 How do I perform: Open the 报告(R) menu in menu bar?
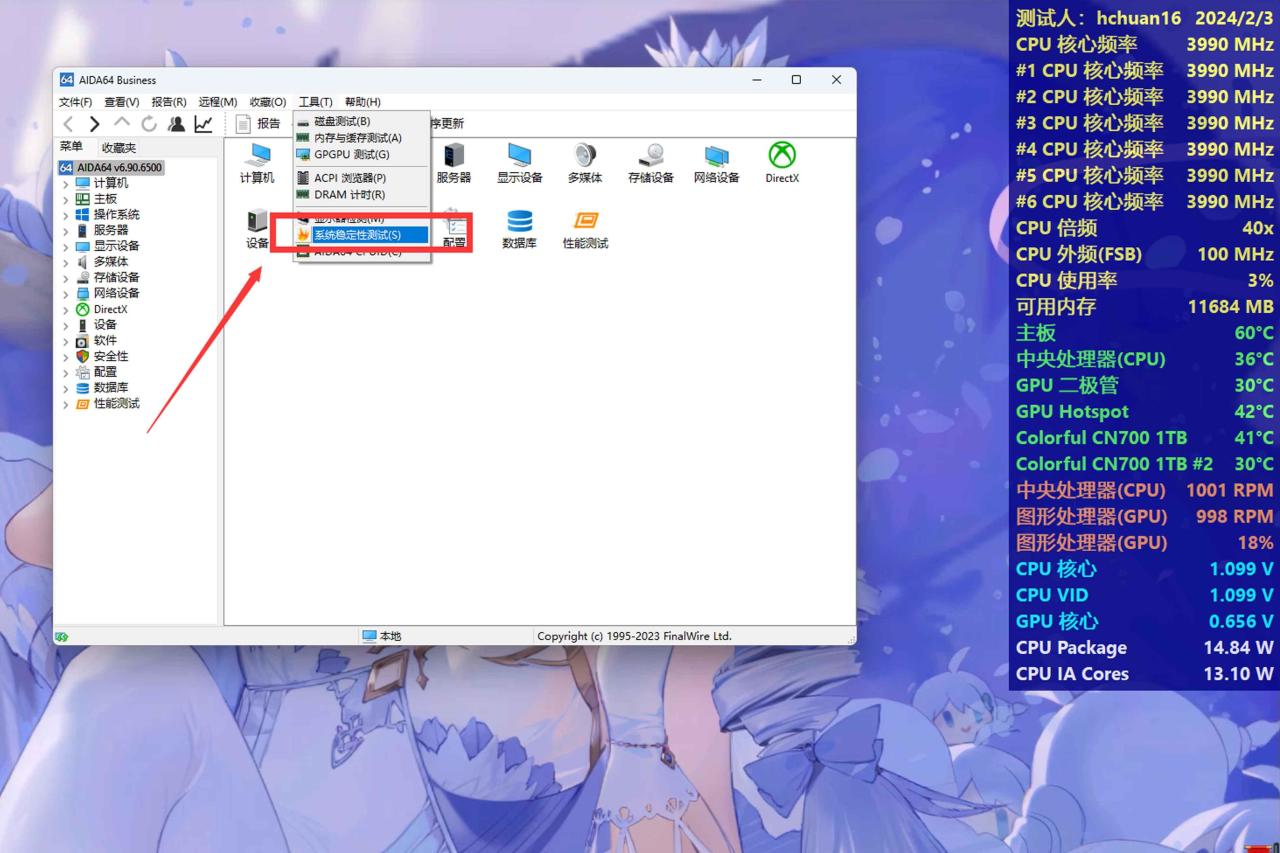click(169, 102)
